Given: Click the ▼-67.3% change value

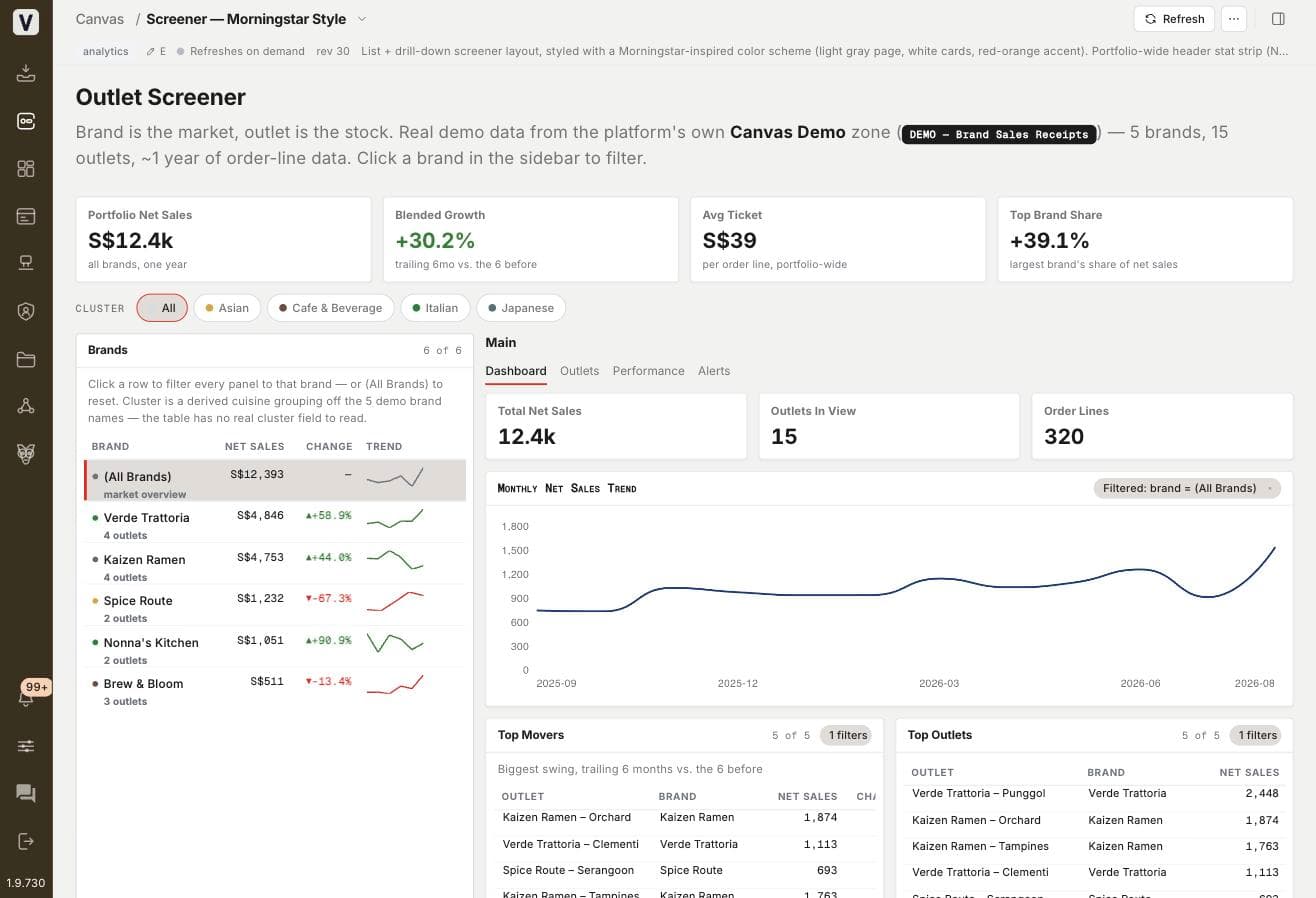Looking at the screenshot, I should tap(328, 599).
